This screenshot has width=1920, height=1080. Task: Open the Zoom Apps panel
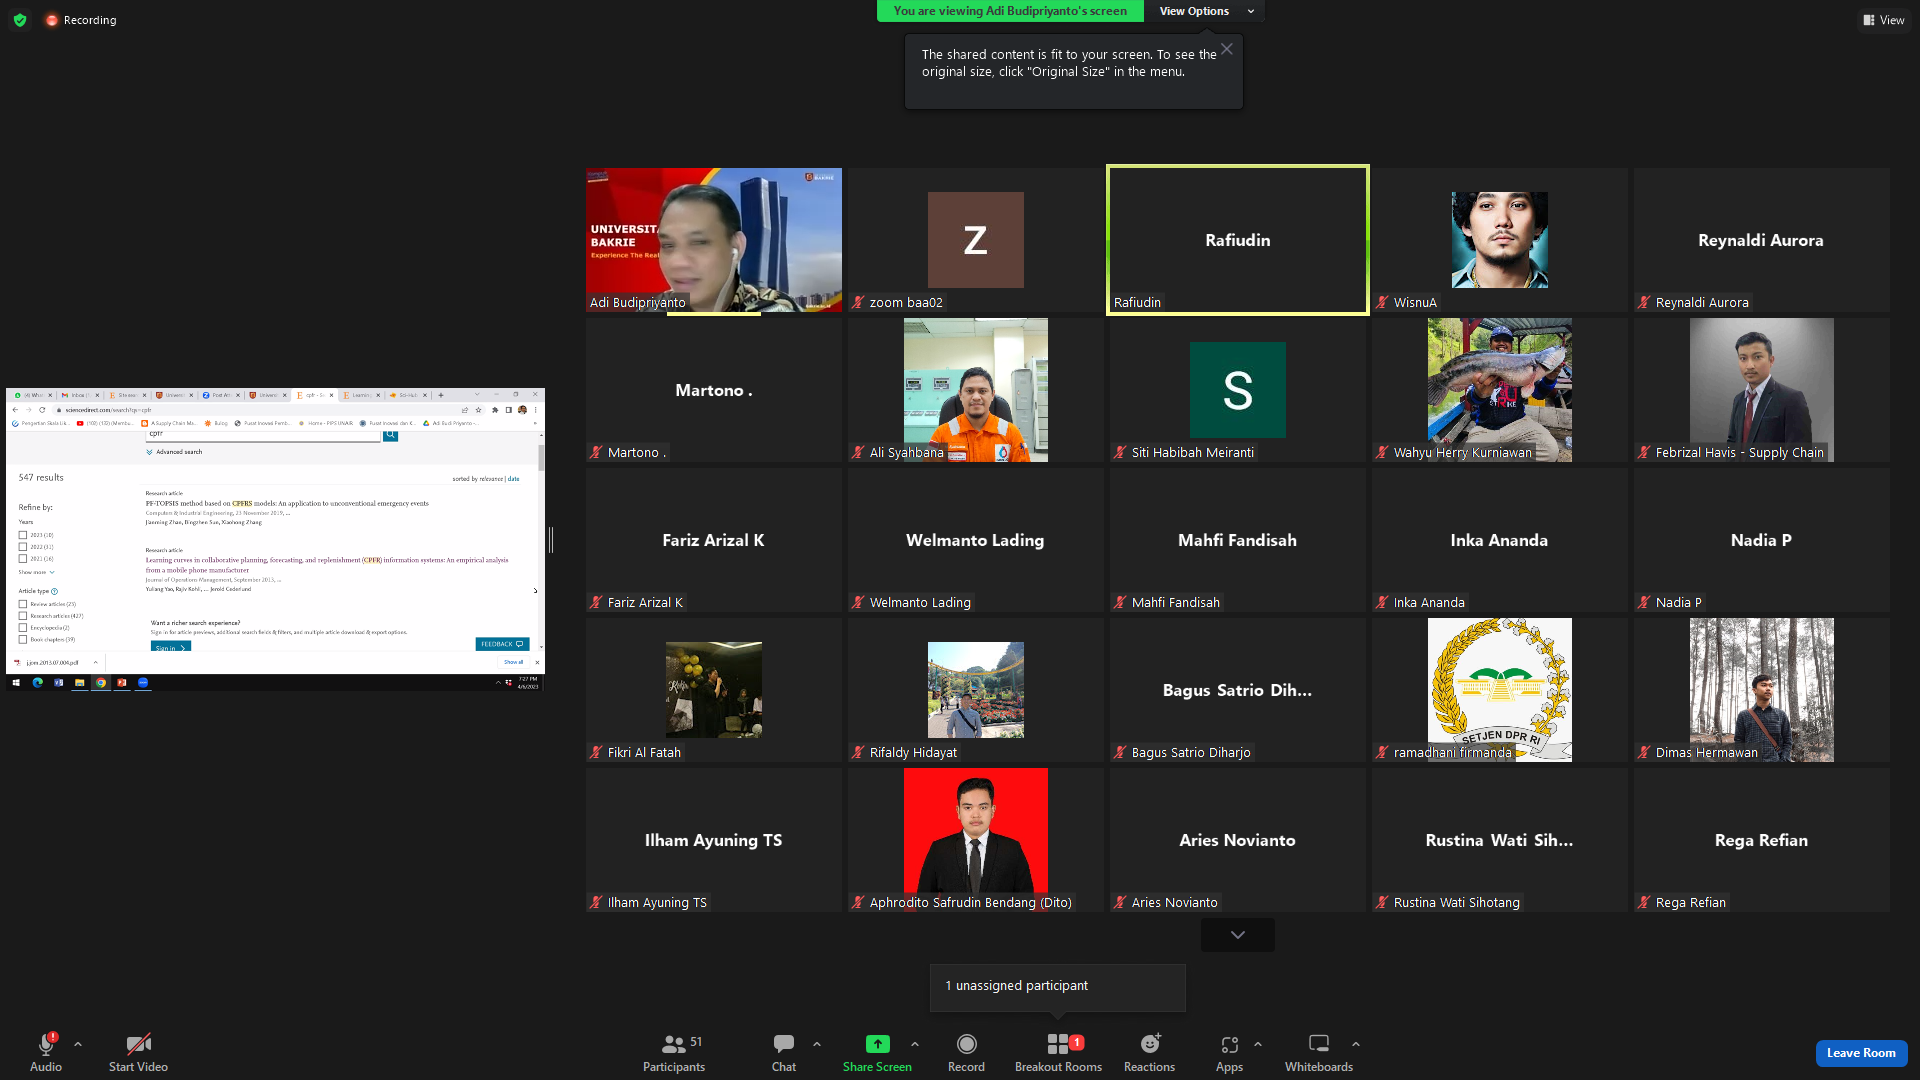1229,1053
